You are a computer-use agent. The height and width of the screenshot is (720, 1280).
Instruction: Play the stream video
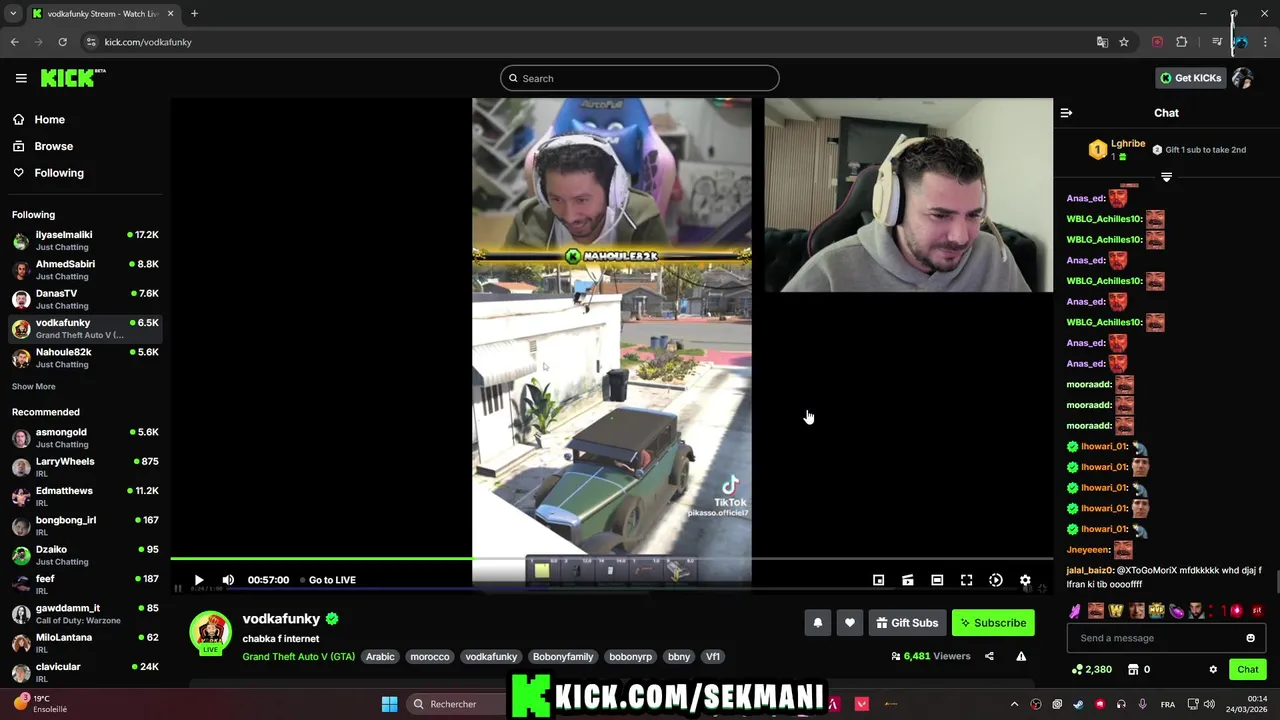[x=199, y=580]
